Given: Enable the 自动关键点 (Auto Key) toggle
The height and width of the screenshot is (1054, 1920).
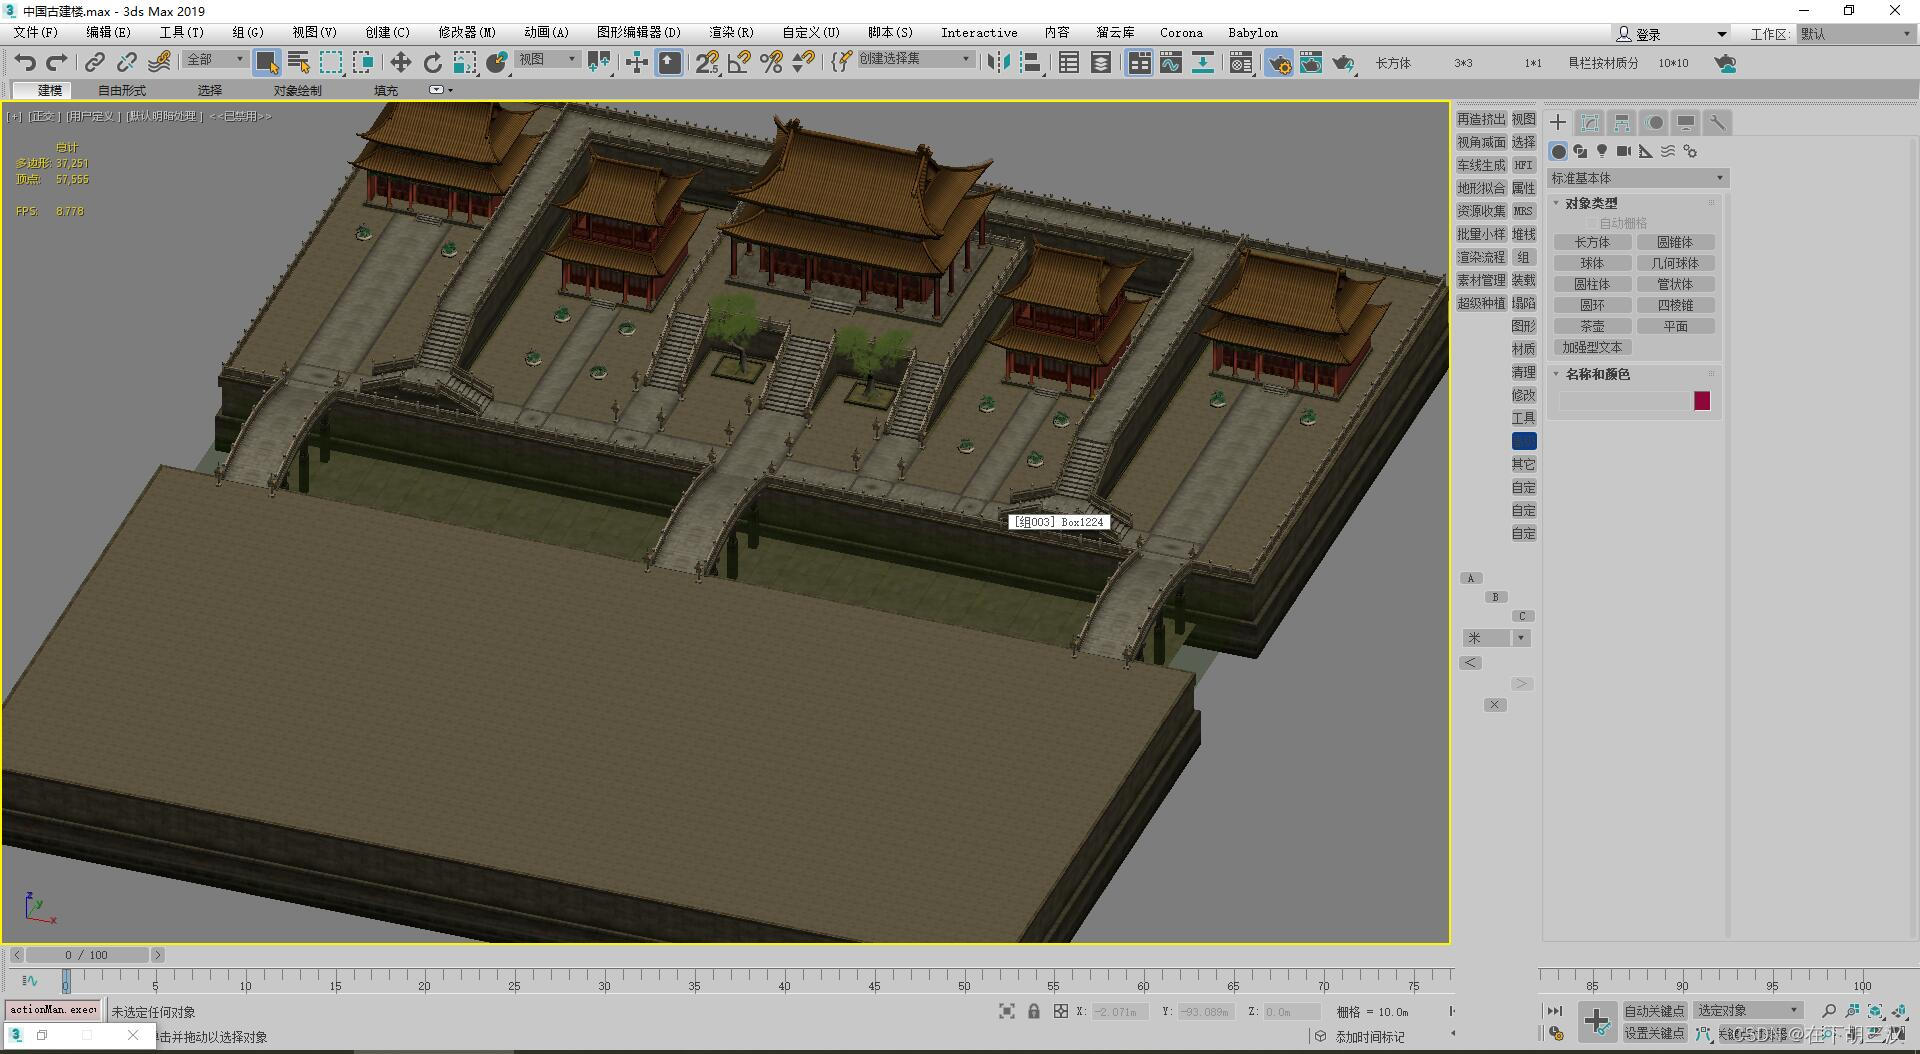Looking at the screenshot, I should click(x=1654, y=1010).
